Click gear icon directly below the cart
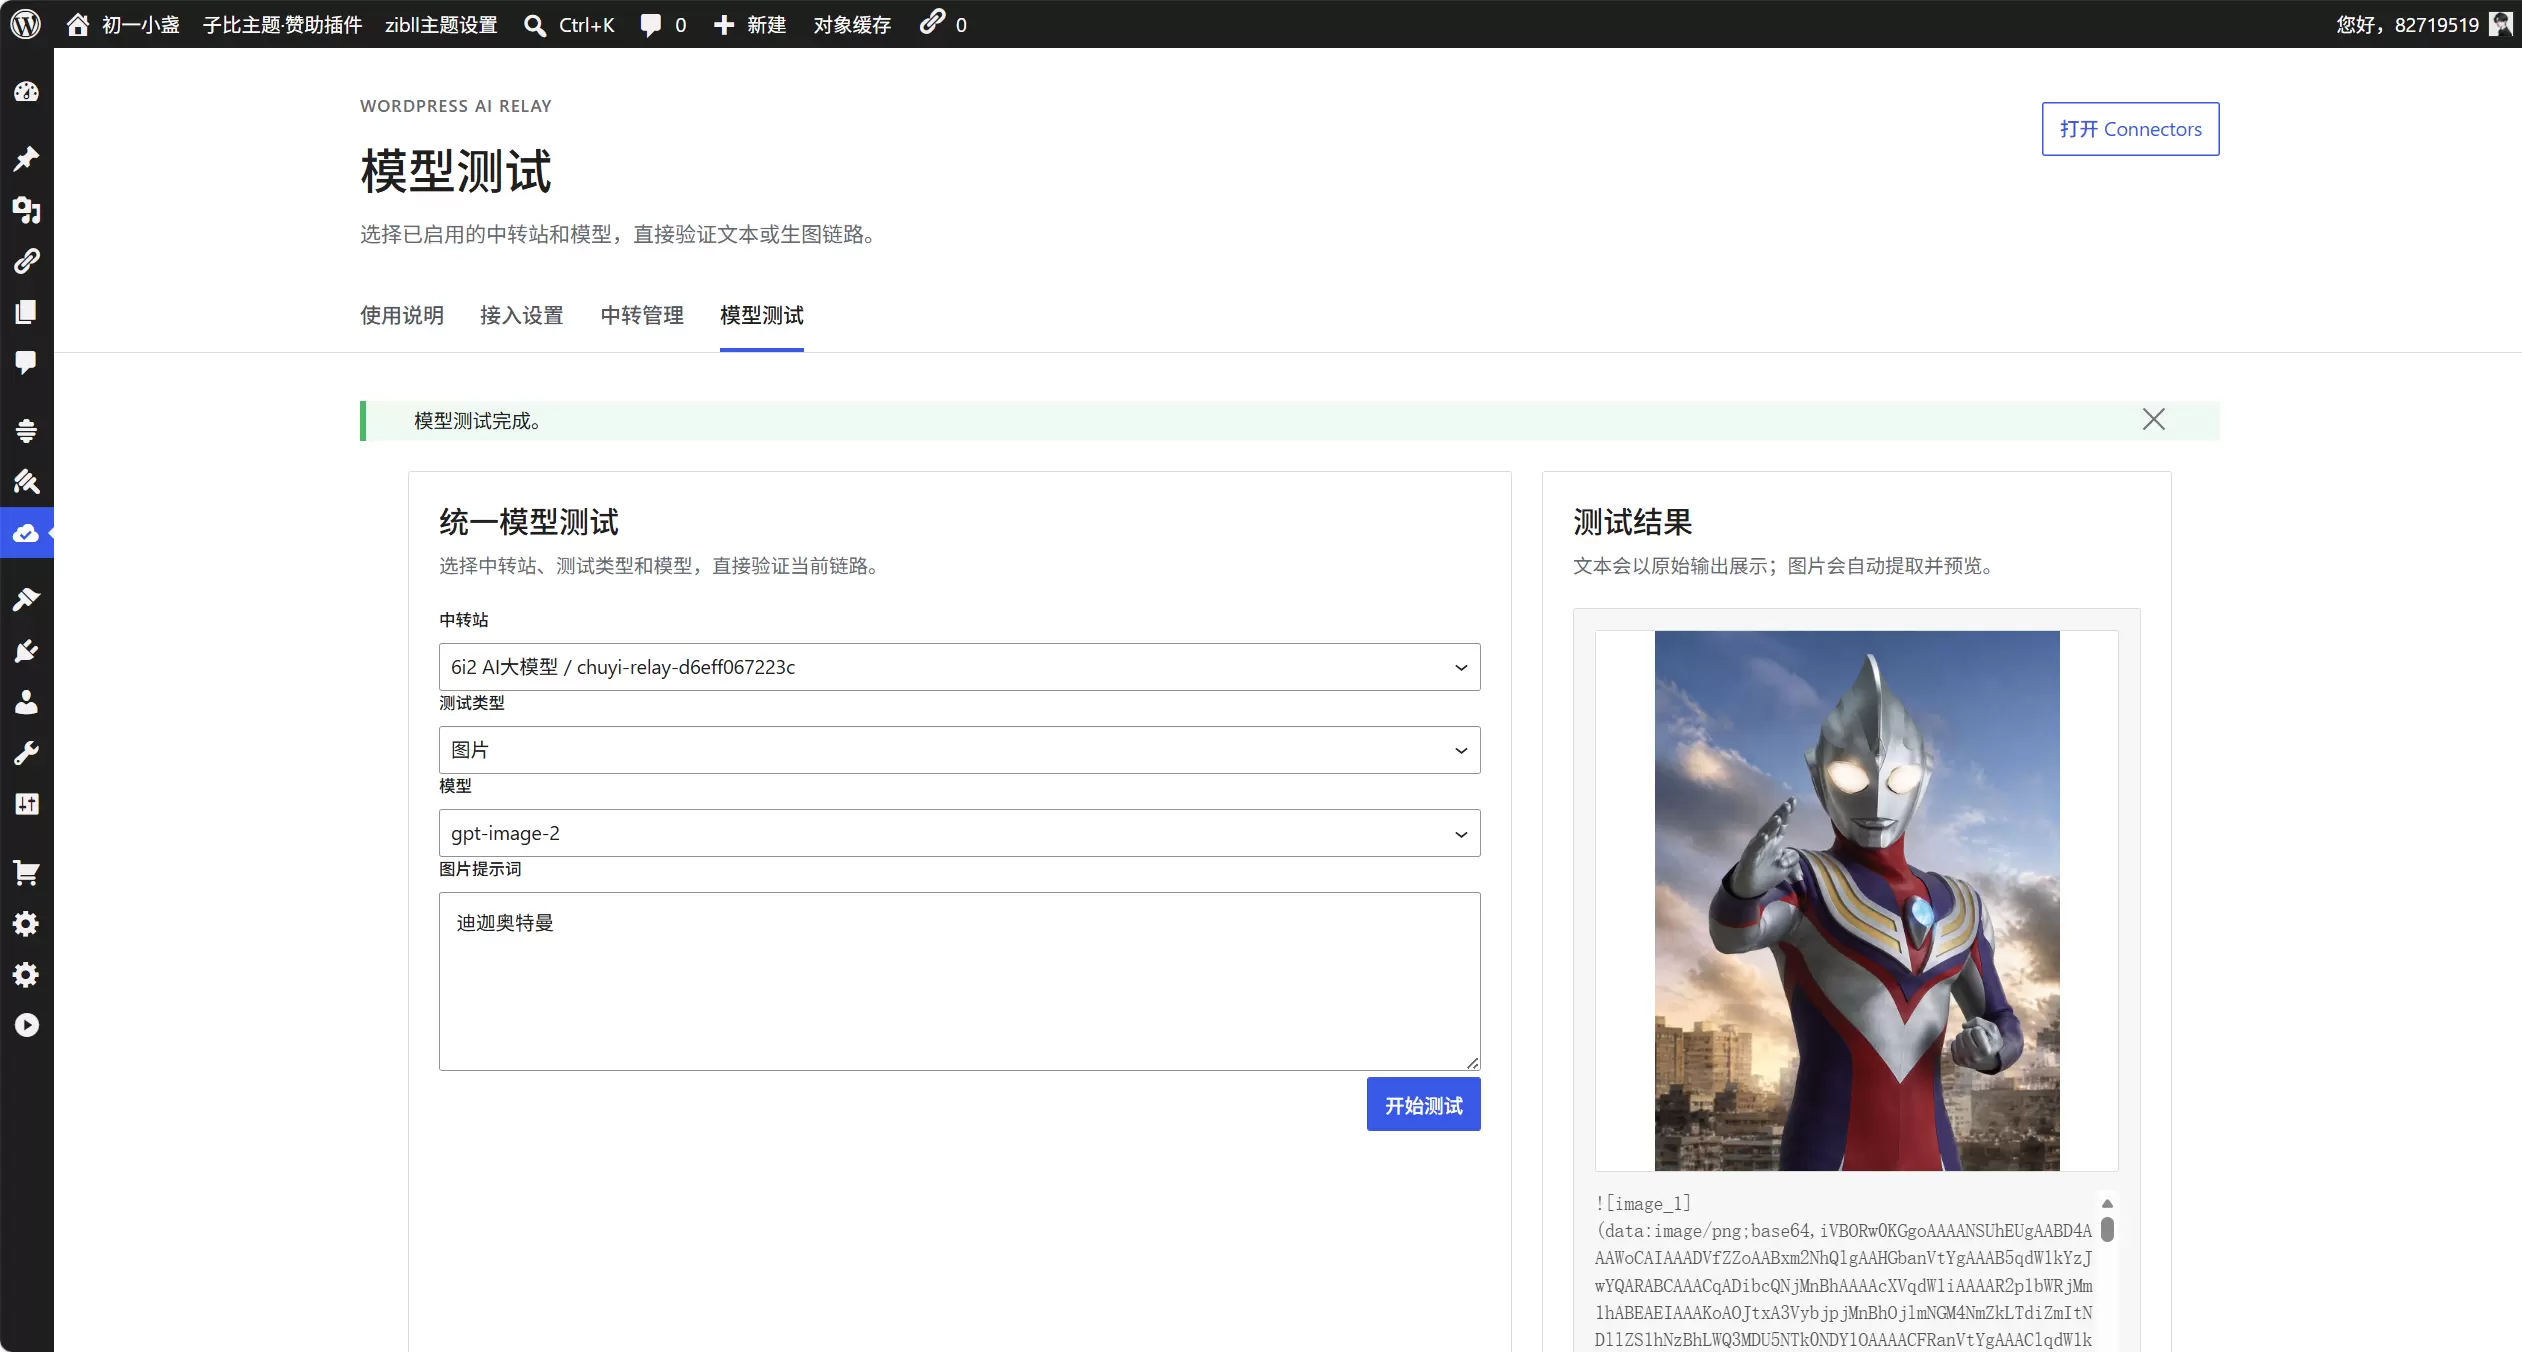Image resolution: width=2522 pixels, height=1352 pixels. pyautogui.click(x=26, y=923)
